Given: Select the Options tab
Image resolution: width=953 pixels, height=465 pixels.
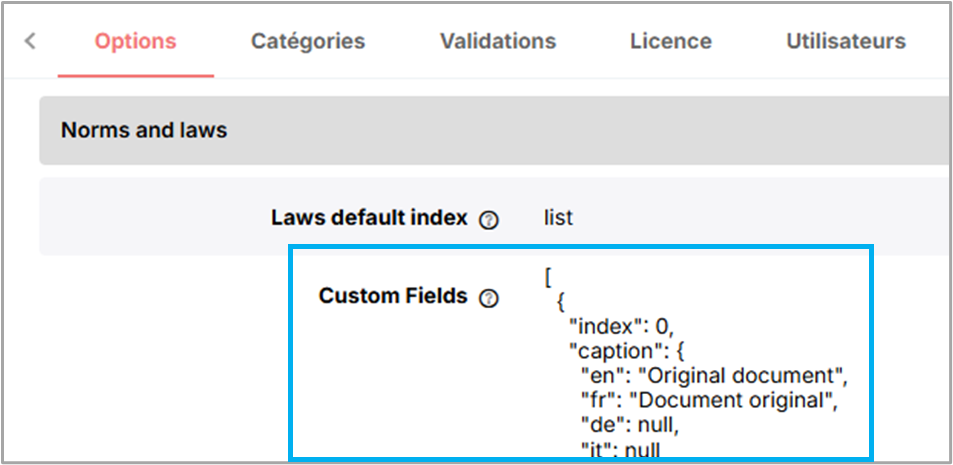Looking at the screenshot, I should click(135, 41).
